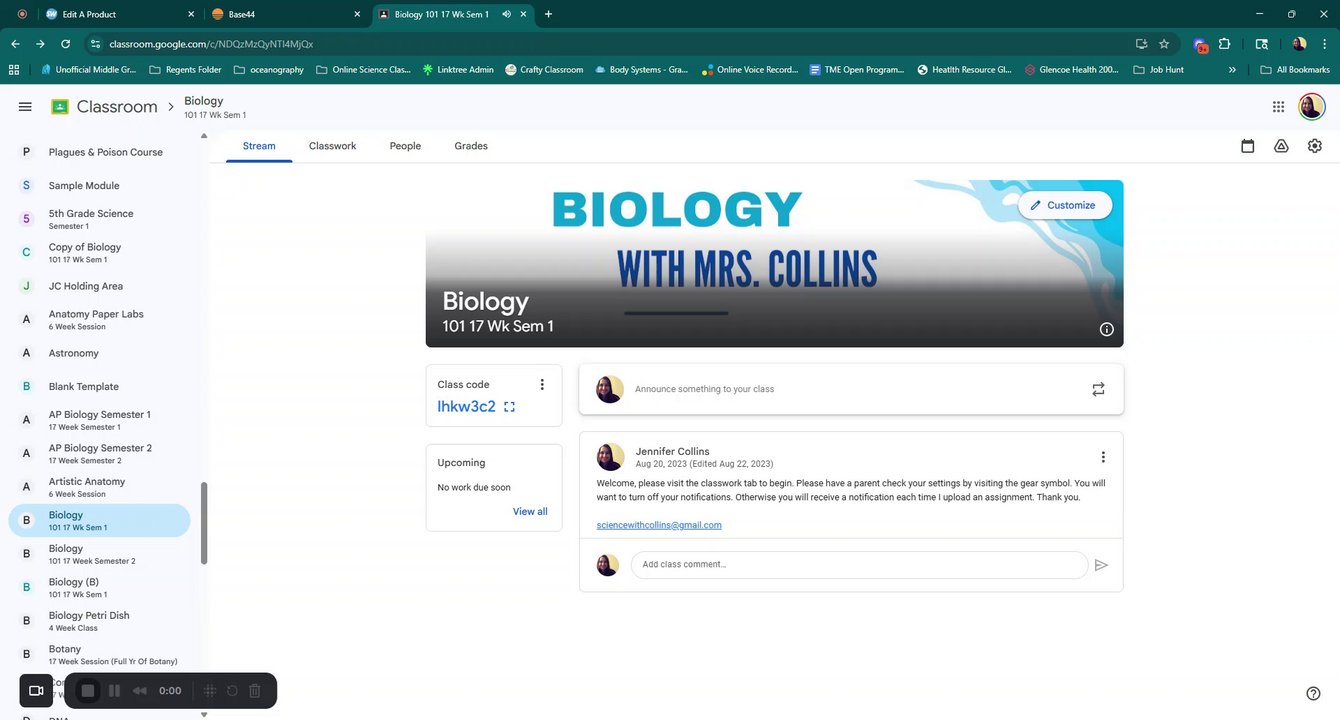Open the Chrome profile avatar
Viewport: 1340px width, 720px height.
1299,44
